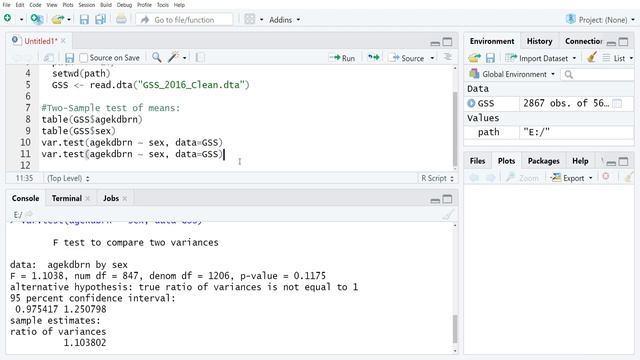Switch to the Terminal tab
The width and height of the screenshot is (640, 360).
[x=67, y=198]
